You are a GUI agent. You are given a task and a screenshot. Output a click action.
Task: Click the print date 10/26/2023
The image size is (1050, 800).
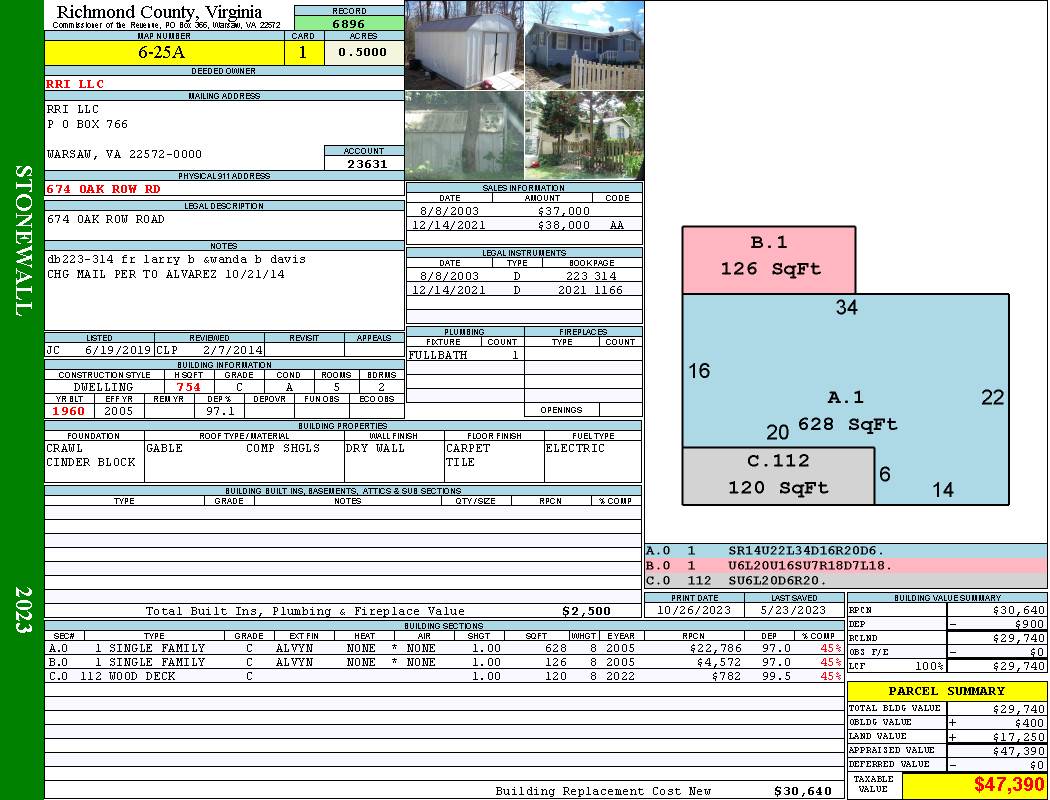point(694,611)
